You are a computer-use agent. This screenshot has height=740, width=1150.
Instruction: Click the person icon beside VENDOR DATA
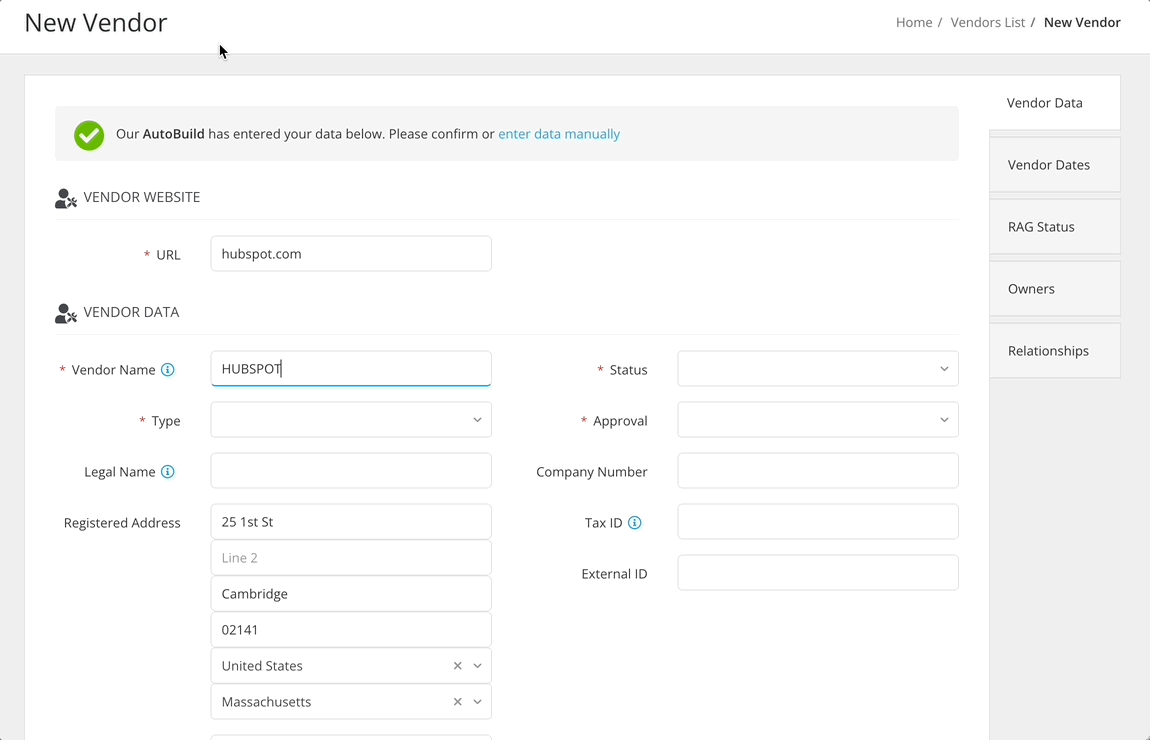(x=65, y=312)
